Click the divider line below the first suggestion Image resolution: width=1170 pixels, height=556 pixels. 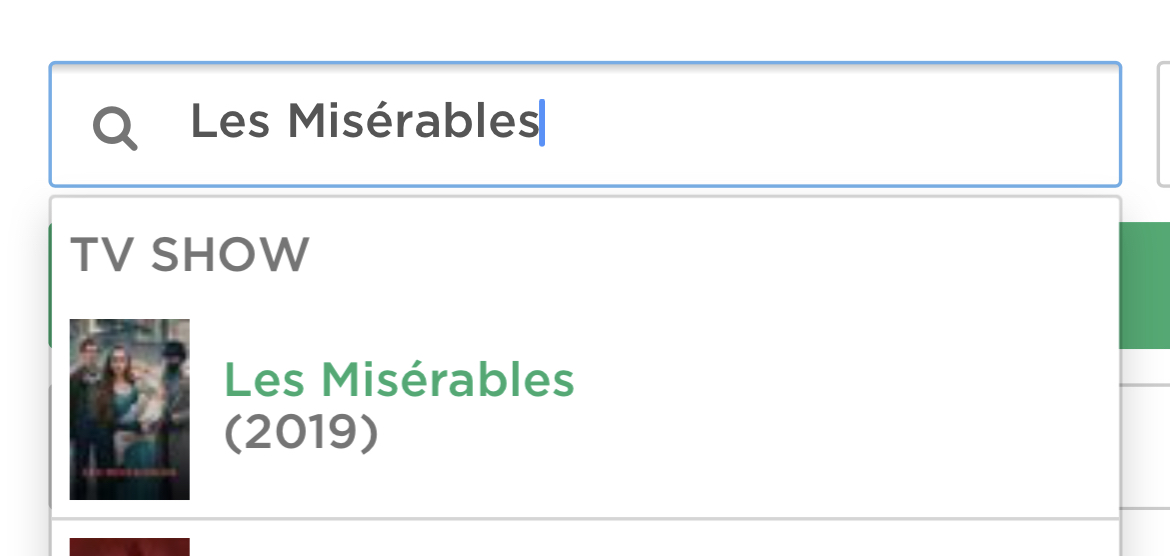[585, 519]
